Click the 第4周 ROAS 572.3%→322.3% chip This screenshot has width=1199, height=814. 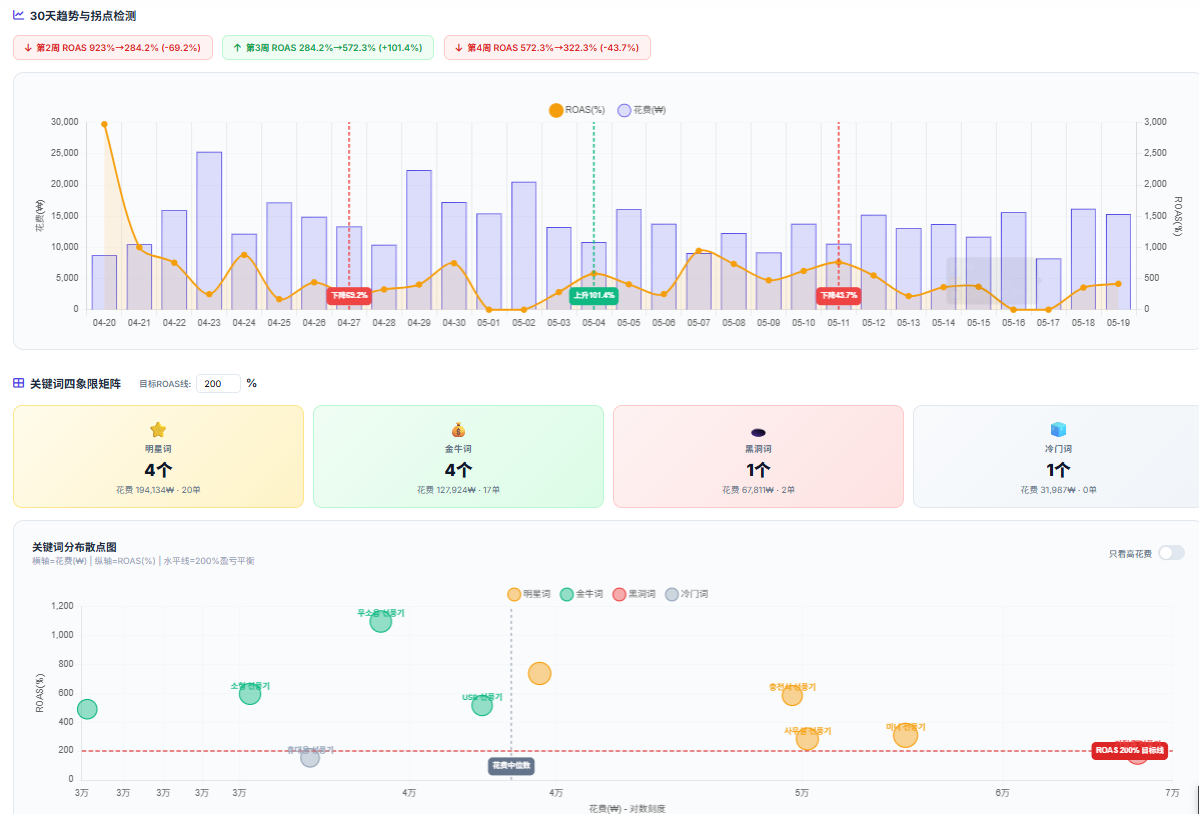point(548,47)
